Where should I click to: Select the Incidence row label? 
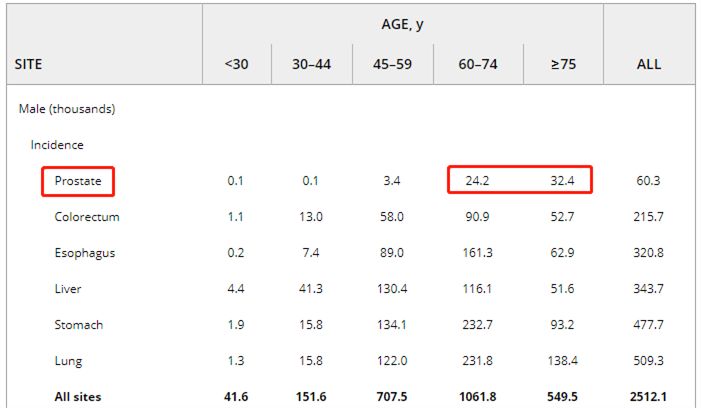point(57,145)
